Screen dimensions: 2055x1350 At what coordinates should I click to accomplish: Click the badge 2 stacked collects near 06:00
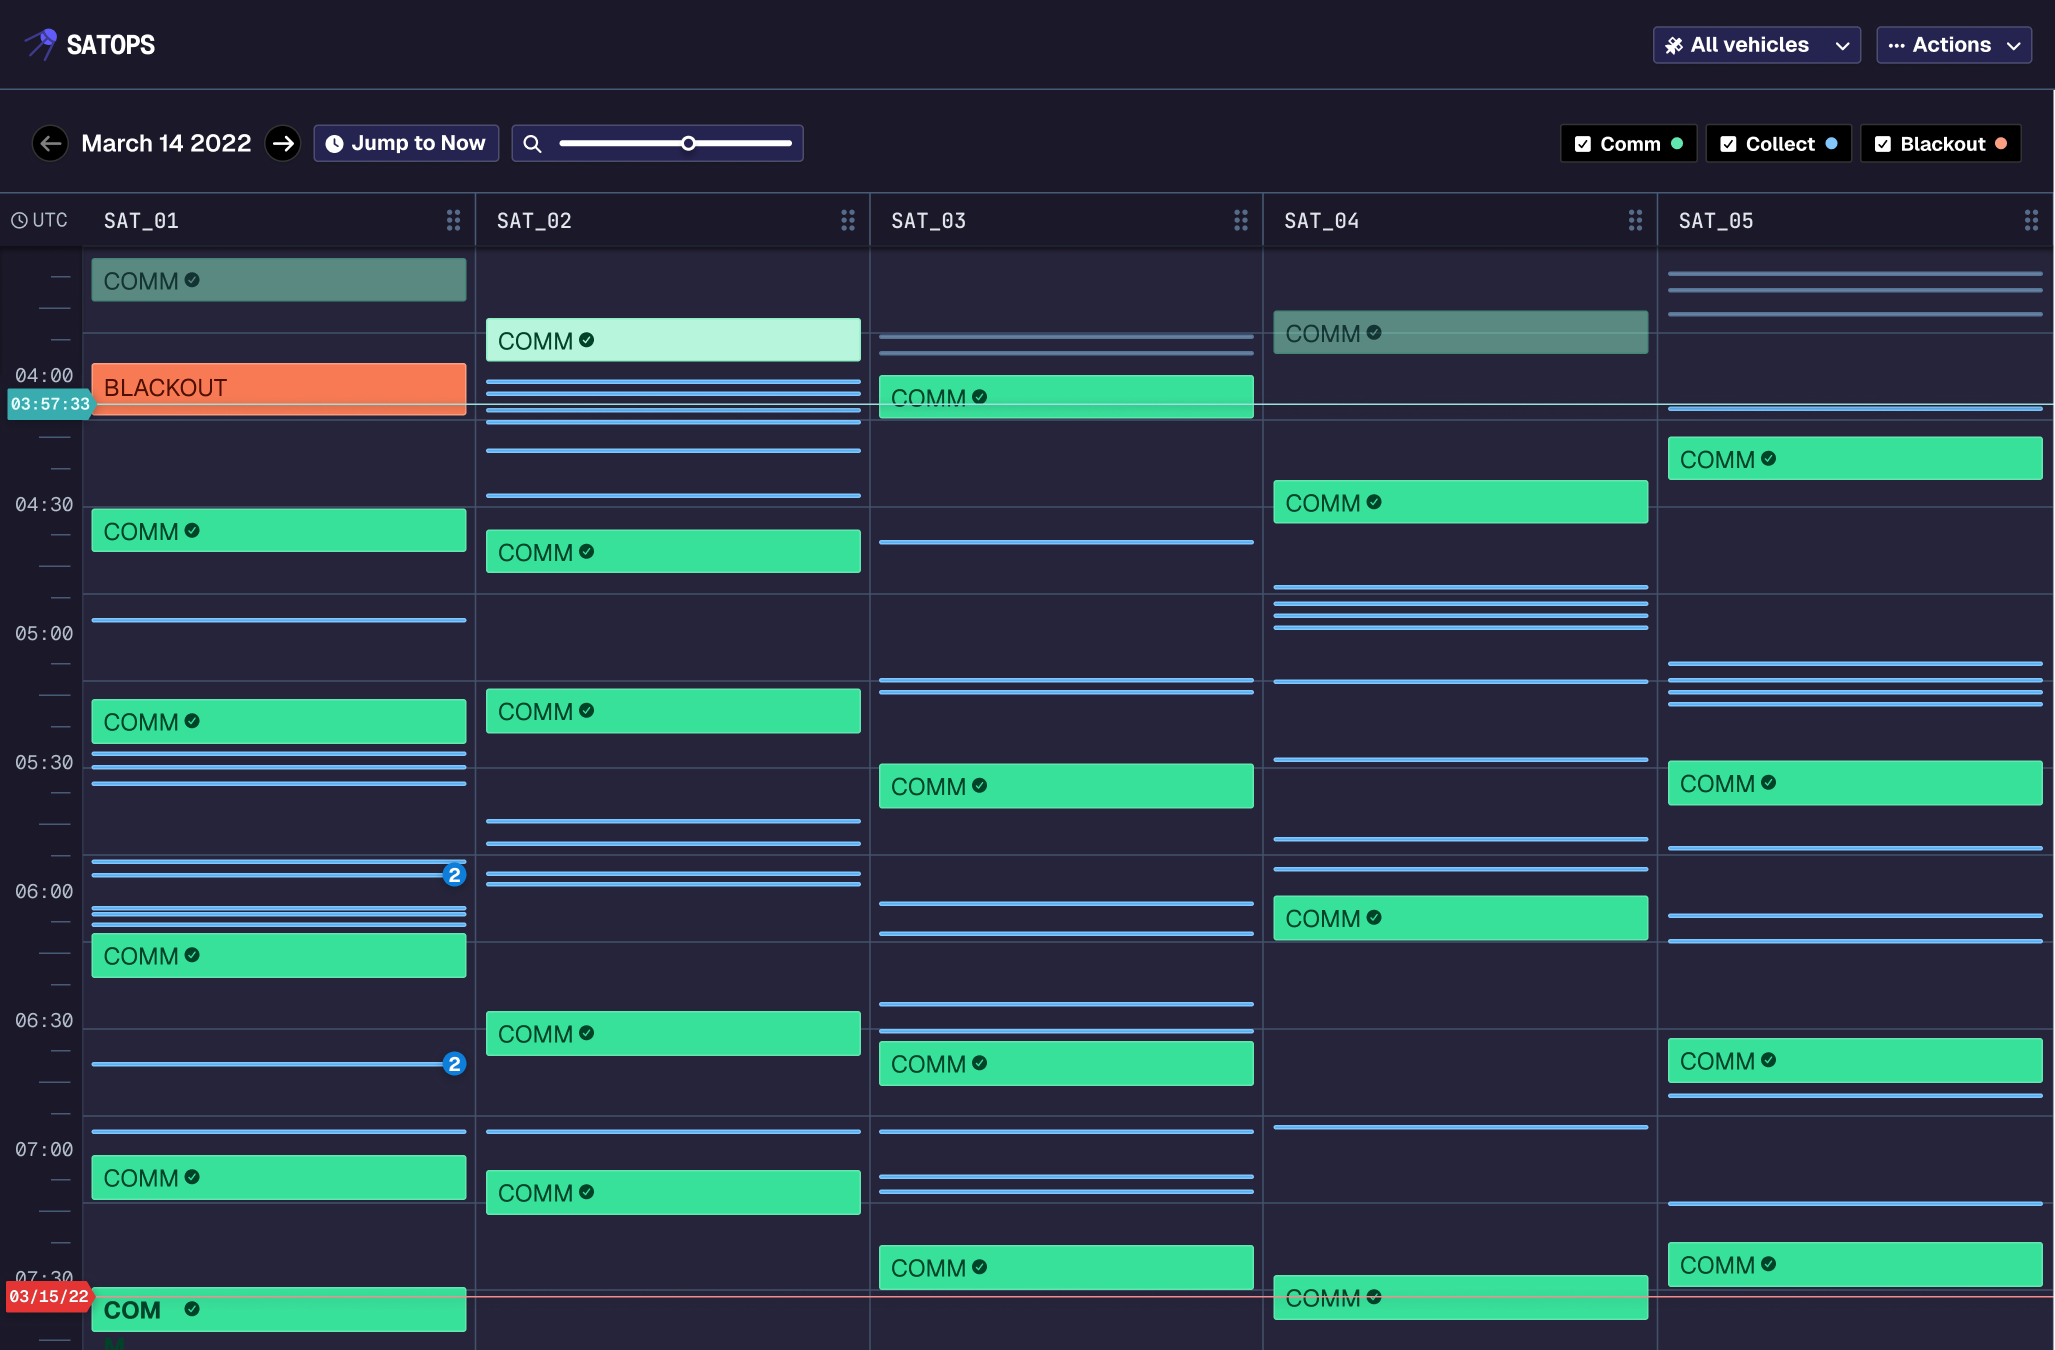(454, 875)
